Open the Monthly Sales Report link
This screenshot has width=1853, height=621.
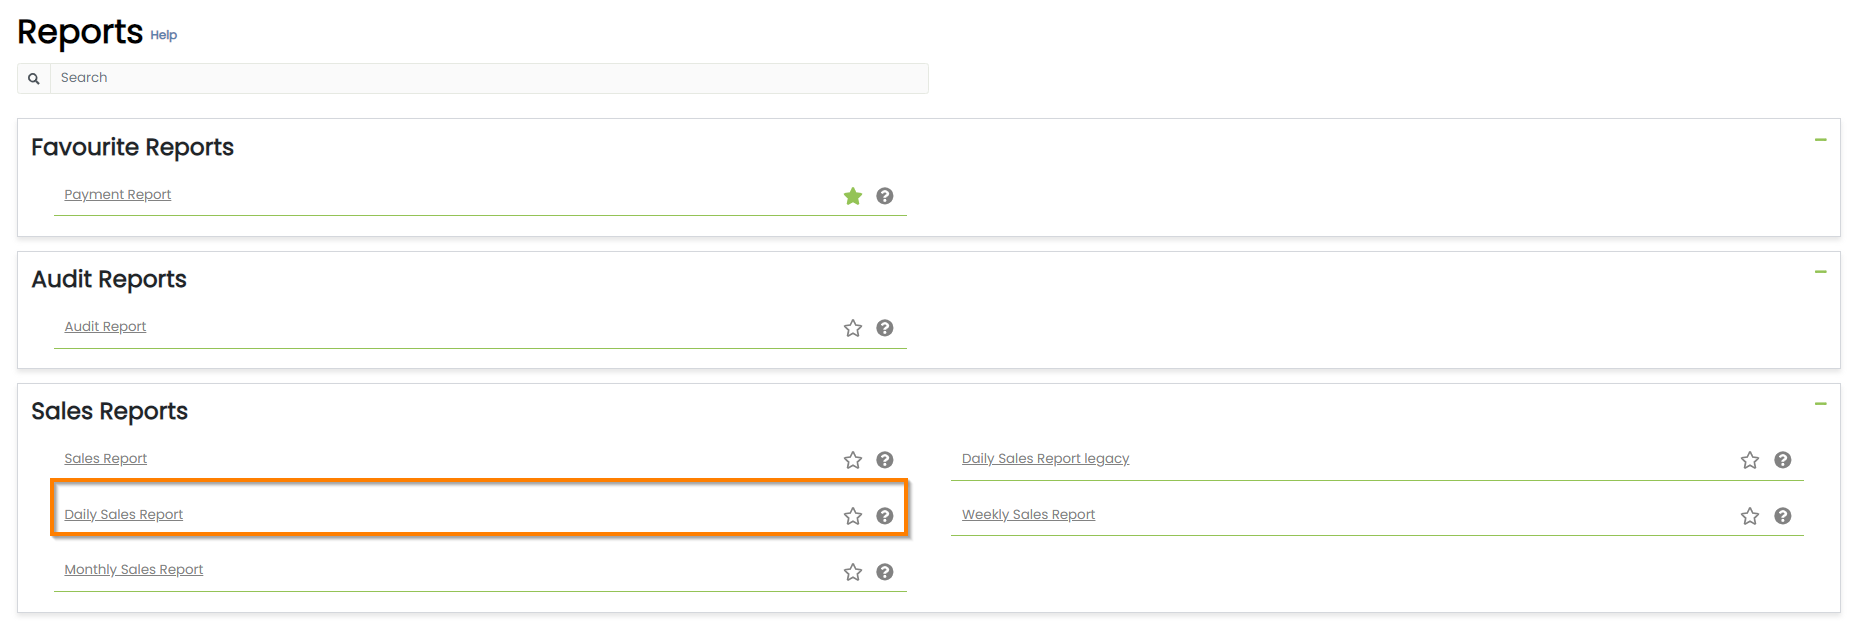[134, 570]
